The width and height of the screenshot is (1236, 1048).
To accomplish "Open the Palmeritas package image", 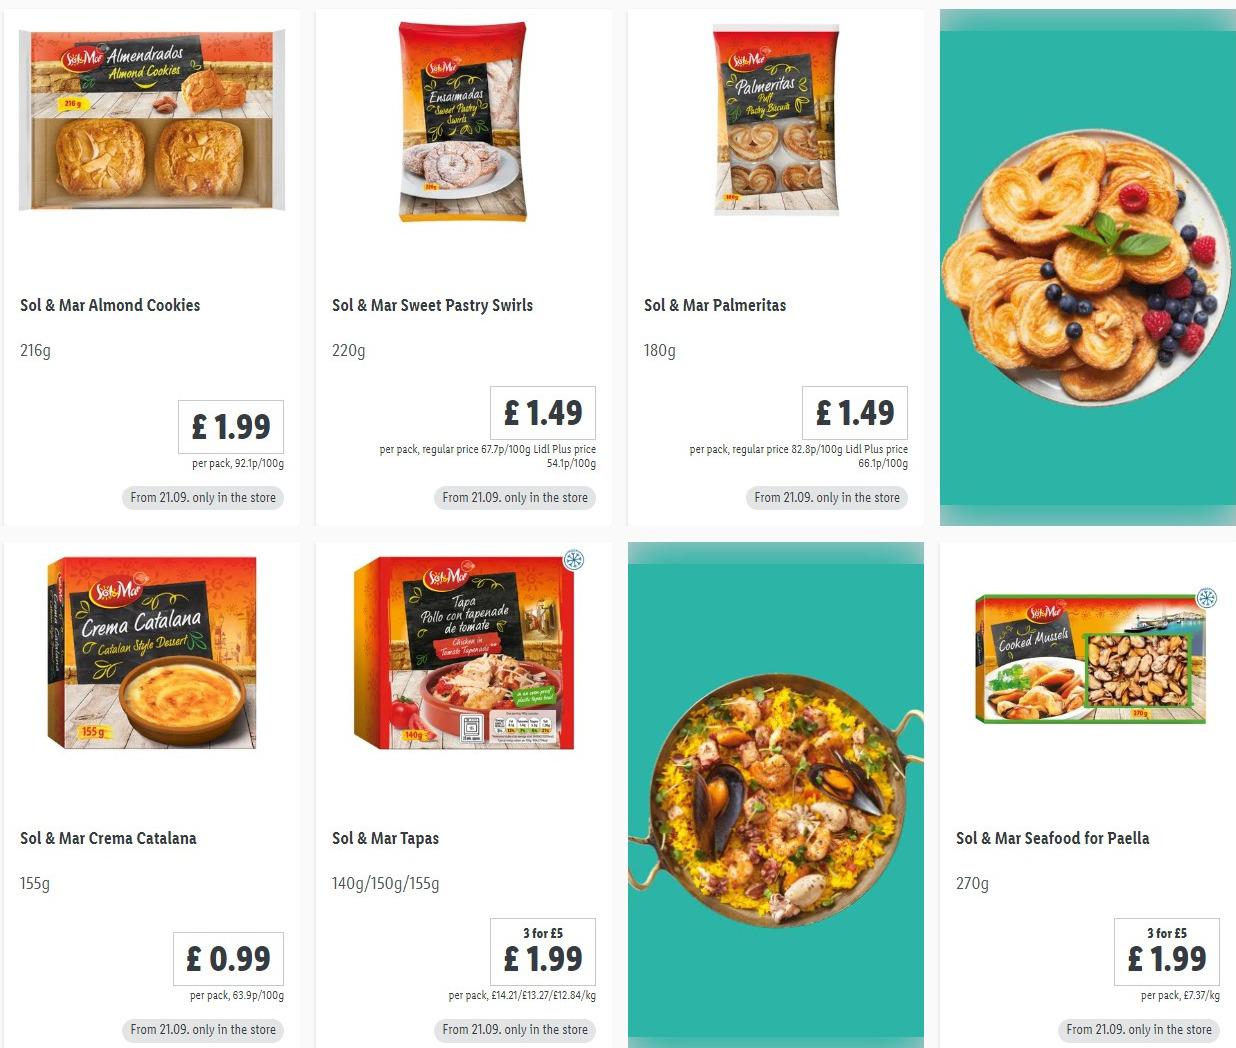I will tap(776, 121).
